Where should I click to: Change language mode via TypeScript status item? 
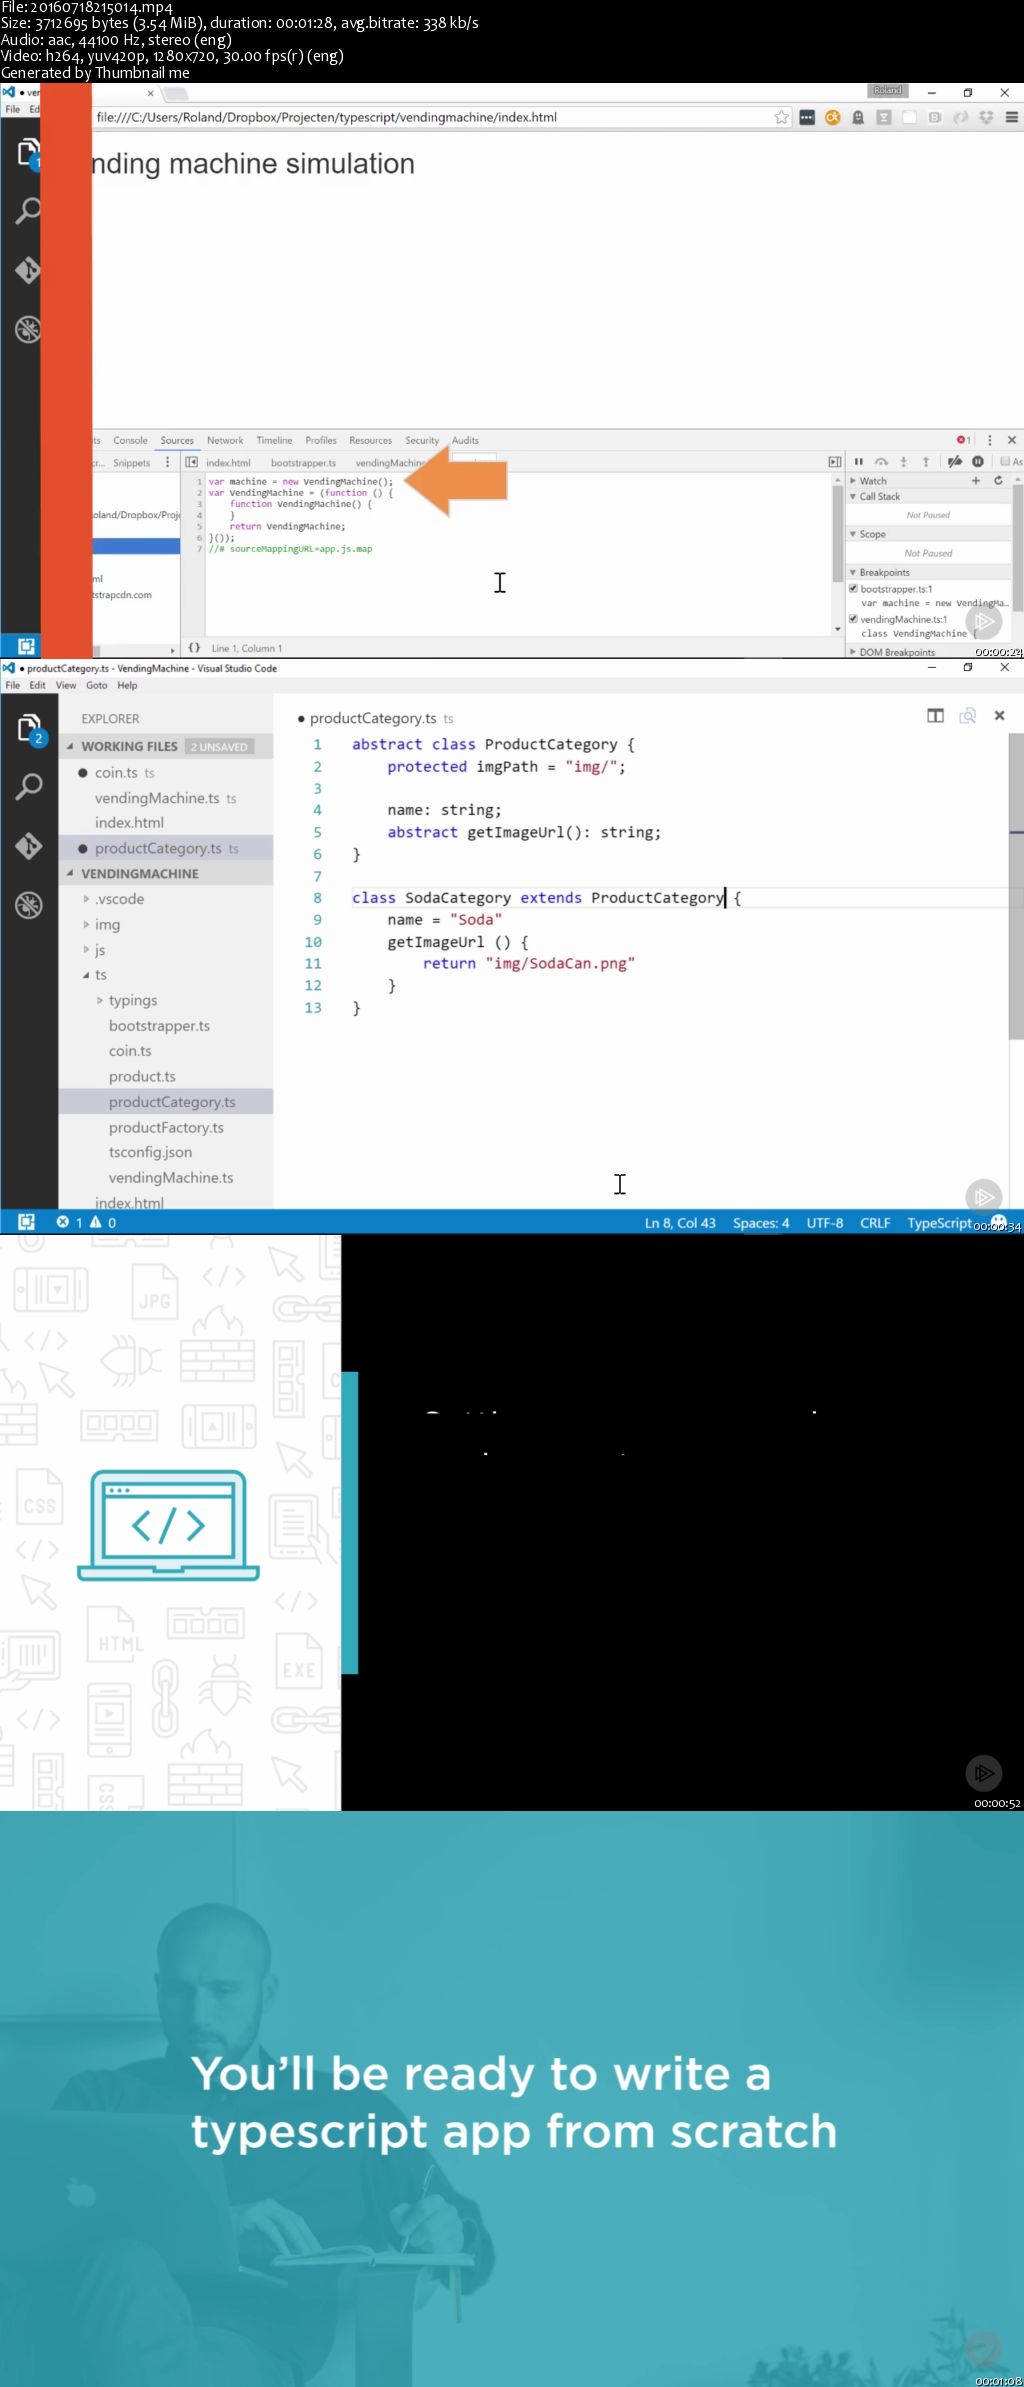tap(939, 1223)
